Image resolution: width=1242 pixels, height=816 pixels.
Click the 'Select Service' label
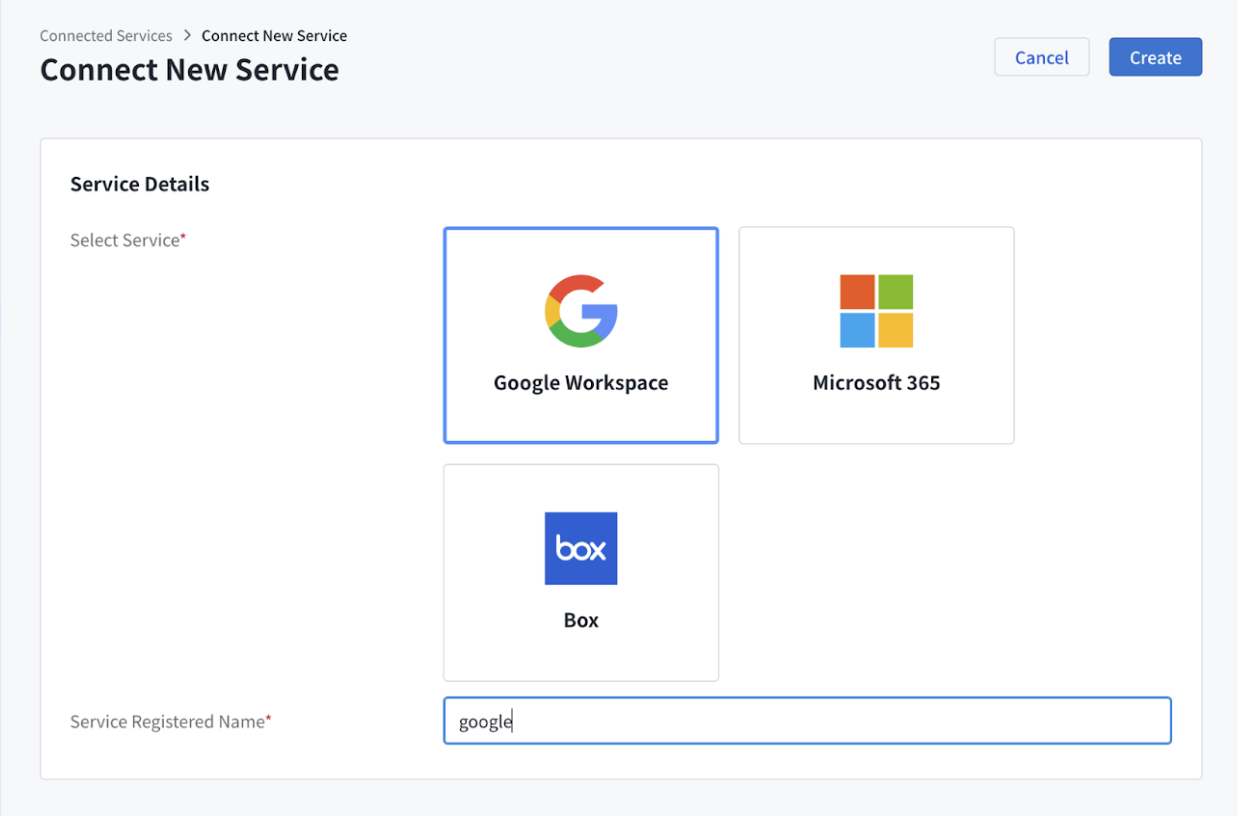pyautogui.click(x=128, y=240)
